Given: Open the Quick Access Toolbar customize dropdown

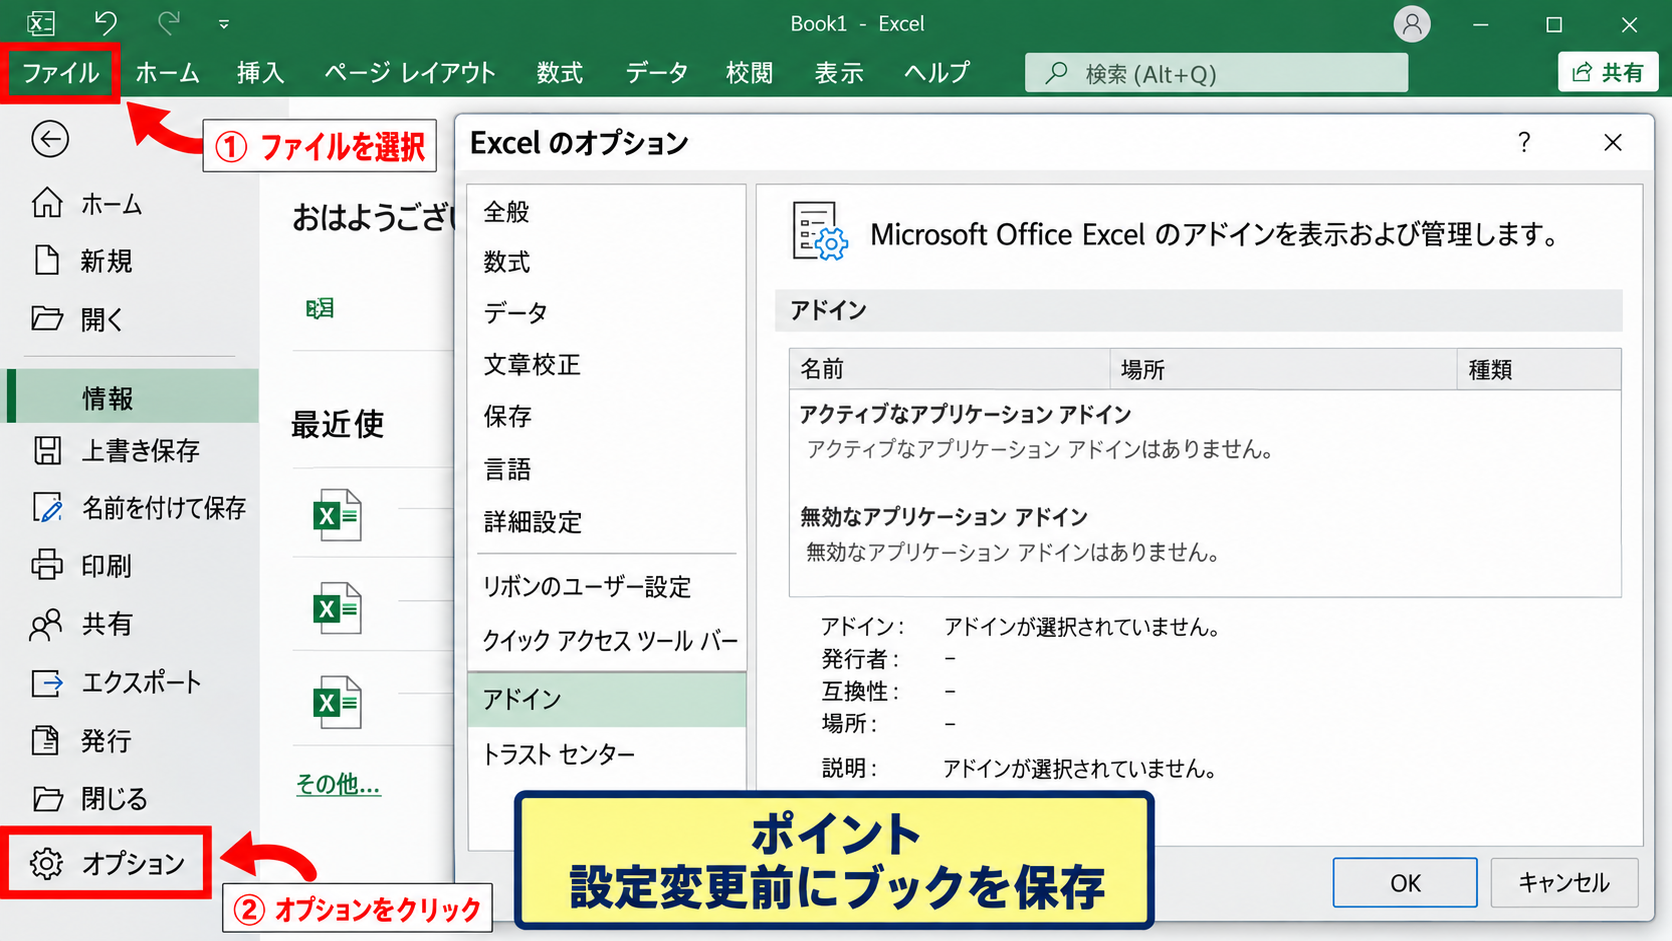Looking at the screenshot, I should click(x=224, y=24).
